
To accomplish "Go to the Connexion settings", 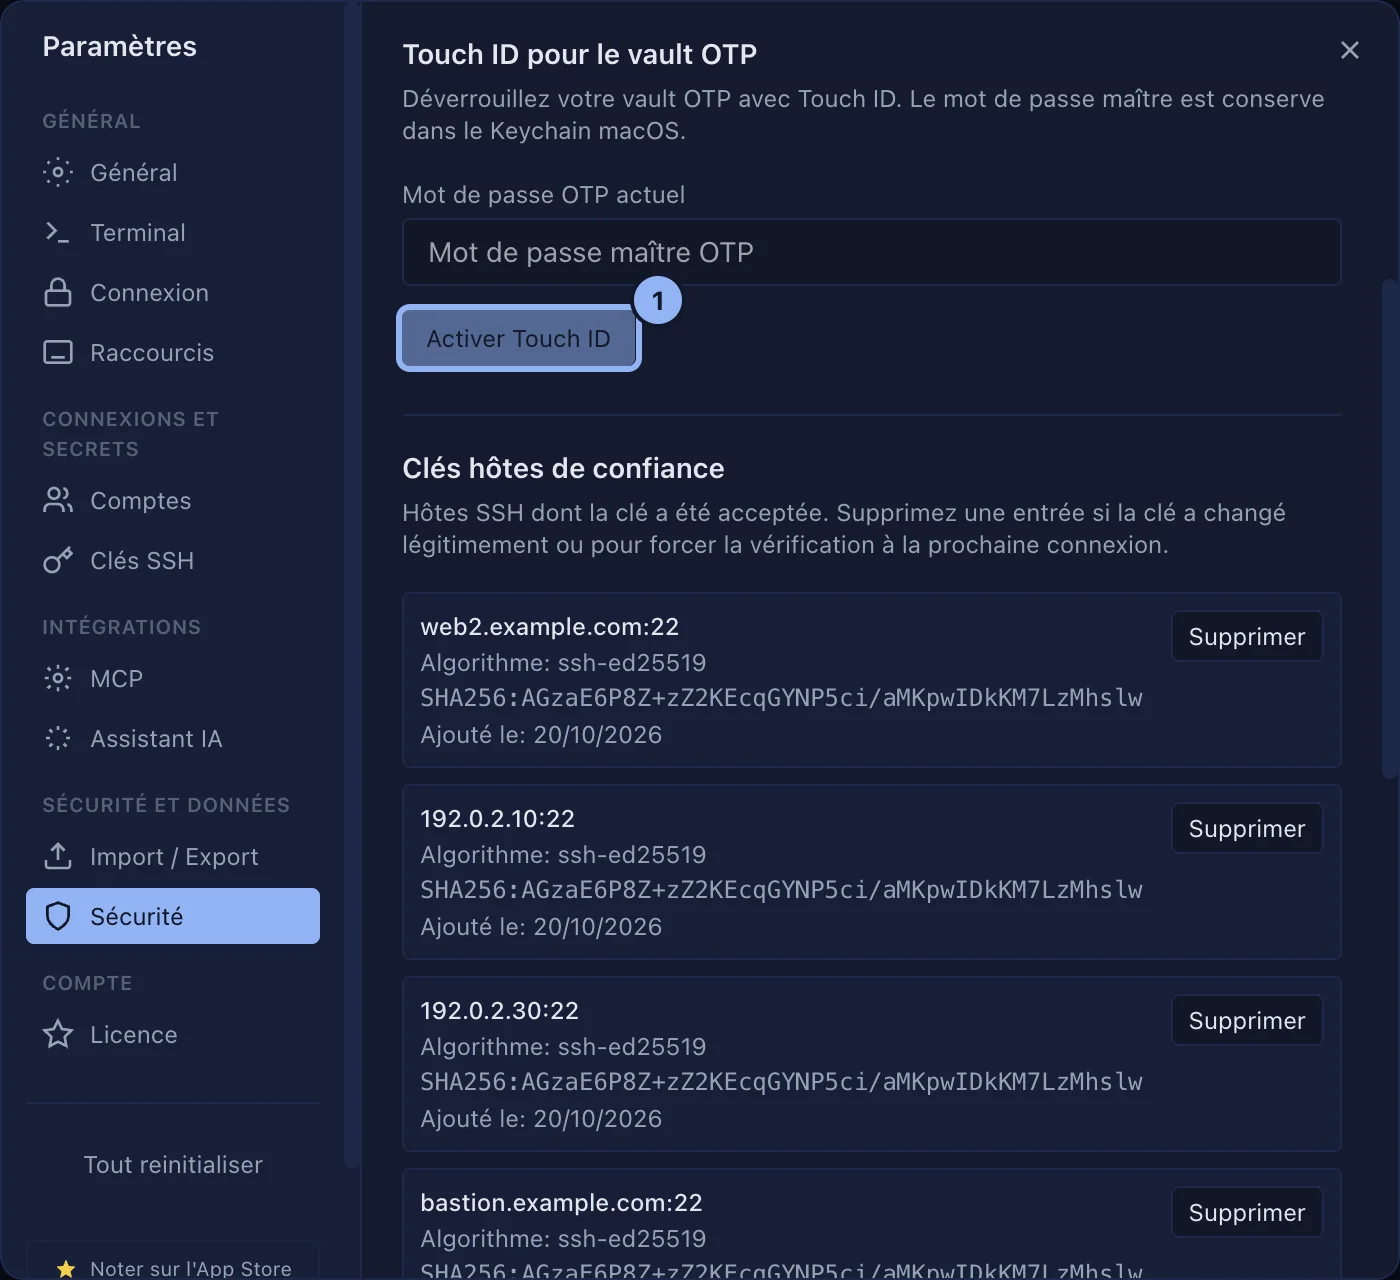I will point(173,292).
